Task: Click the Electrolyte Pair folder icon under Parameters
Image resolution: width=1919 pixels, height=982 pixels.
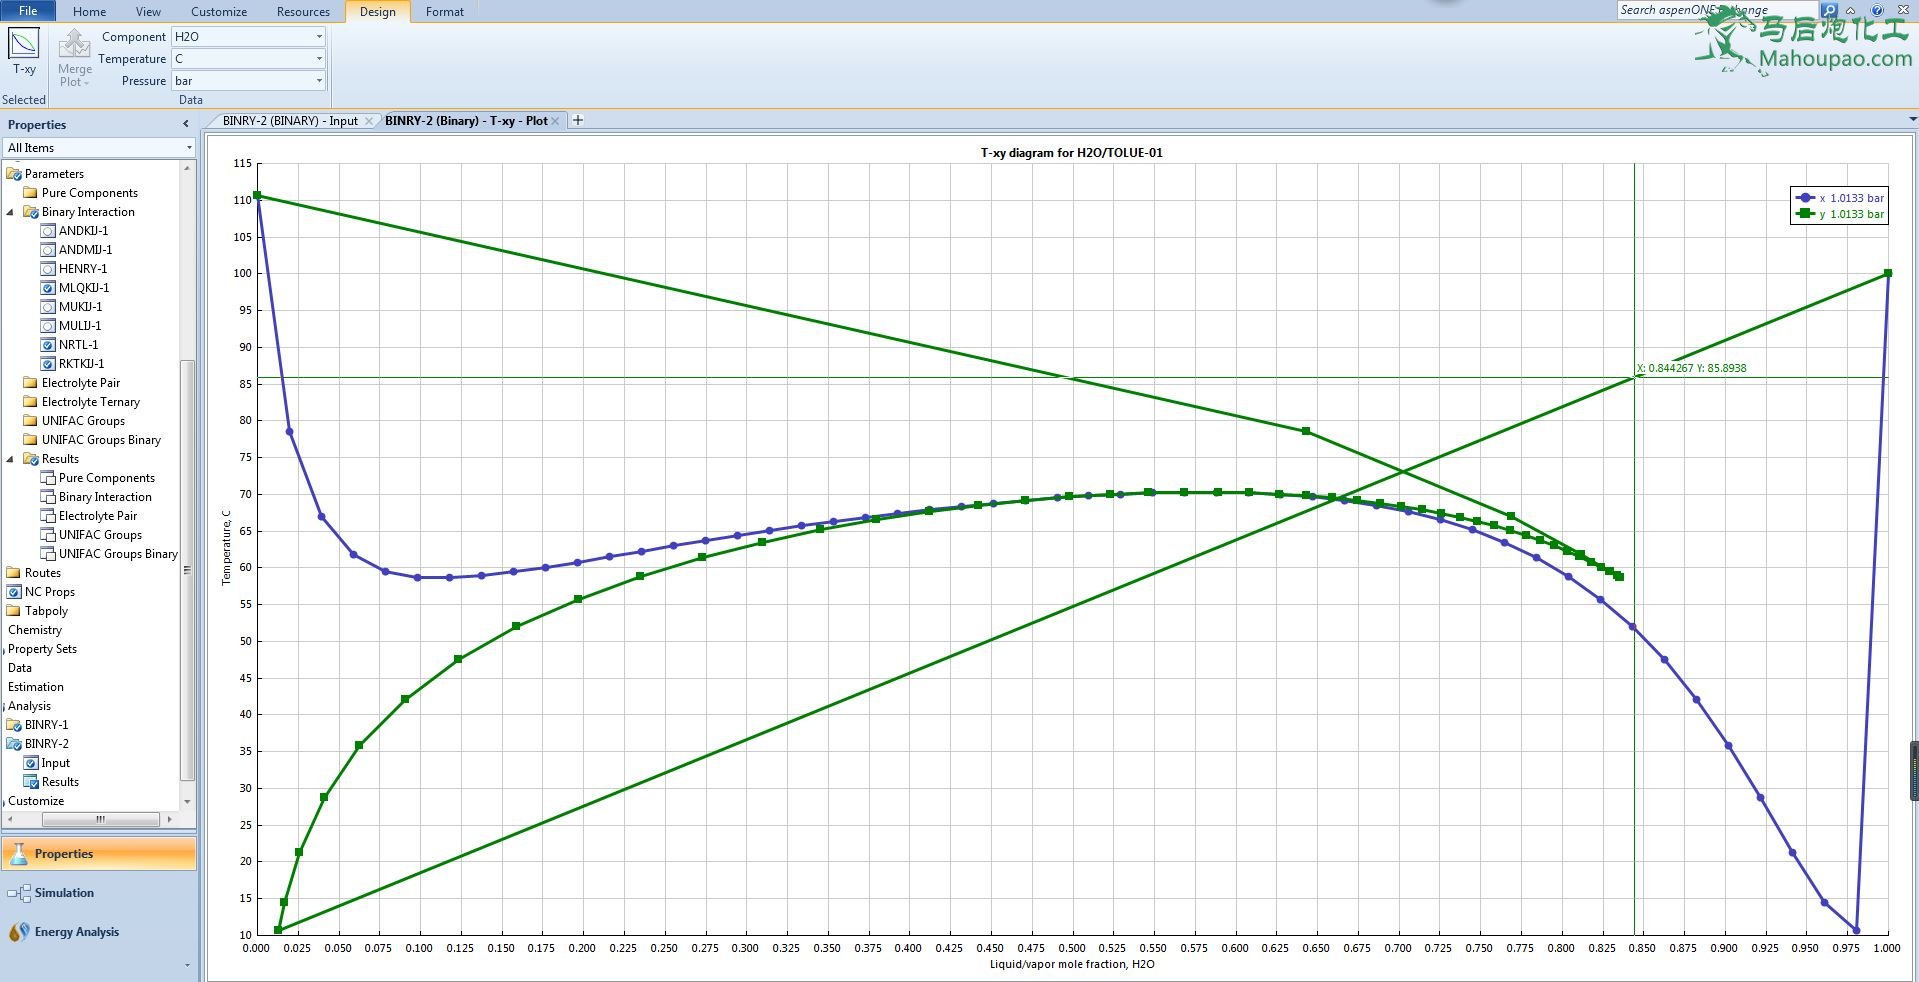Action: [x=30, y=383]
